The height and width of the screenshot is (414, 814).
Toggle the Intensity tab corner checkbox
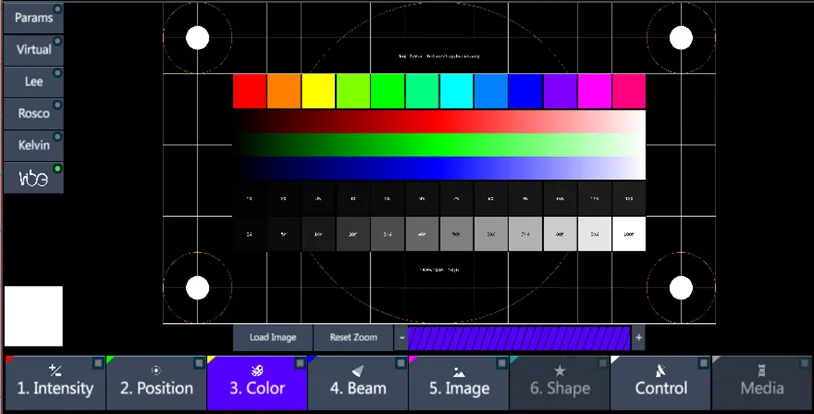(98, 363)
